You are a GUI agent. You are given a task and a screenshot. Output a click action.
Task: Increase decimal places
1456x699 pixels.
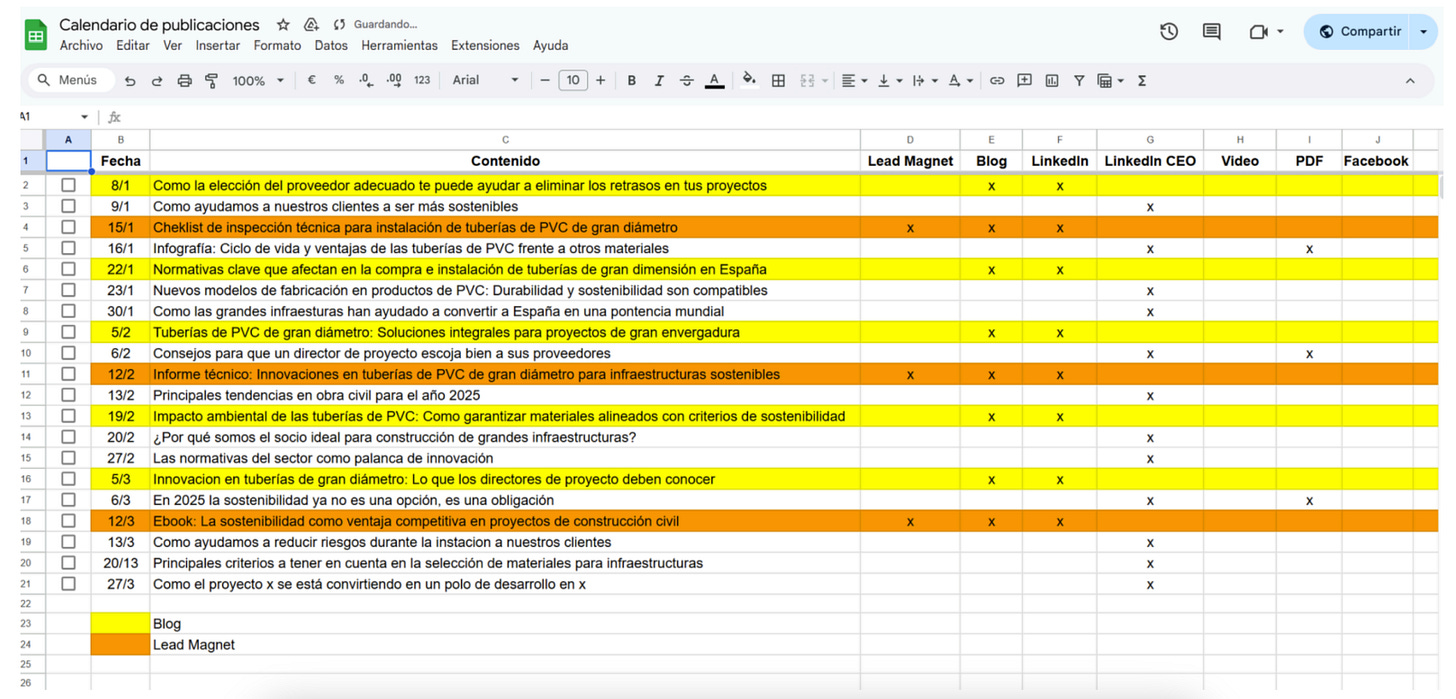pyautogui.click(x=394, y=80)
